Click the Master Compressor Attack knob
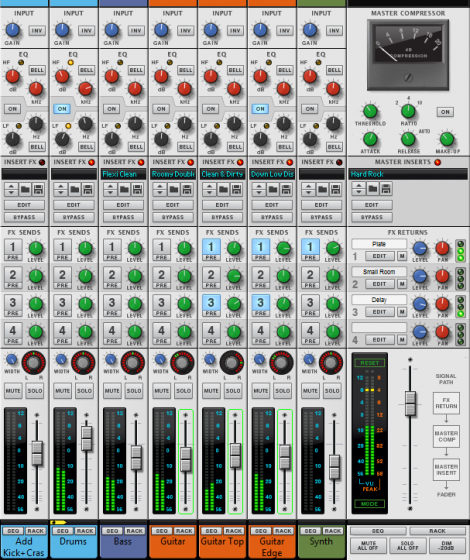The width and height of the screenshot is (470, 560). (370, 139)
